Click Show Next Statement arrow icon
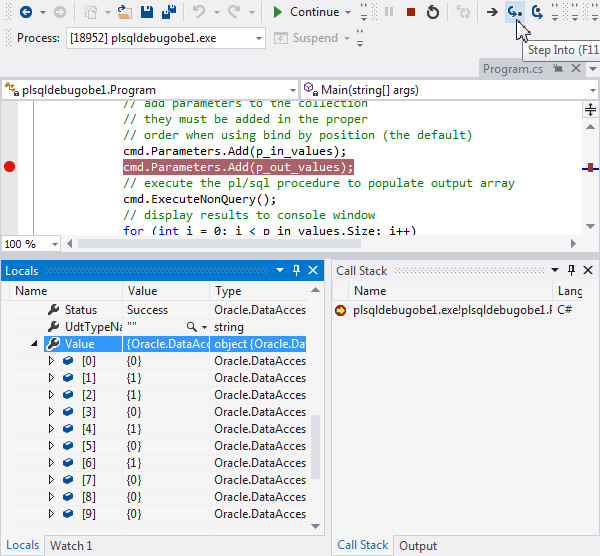The image size is (600, 556). point(492,12)
